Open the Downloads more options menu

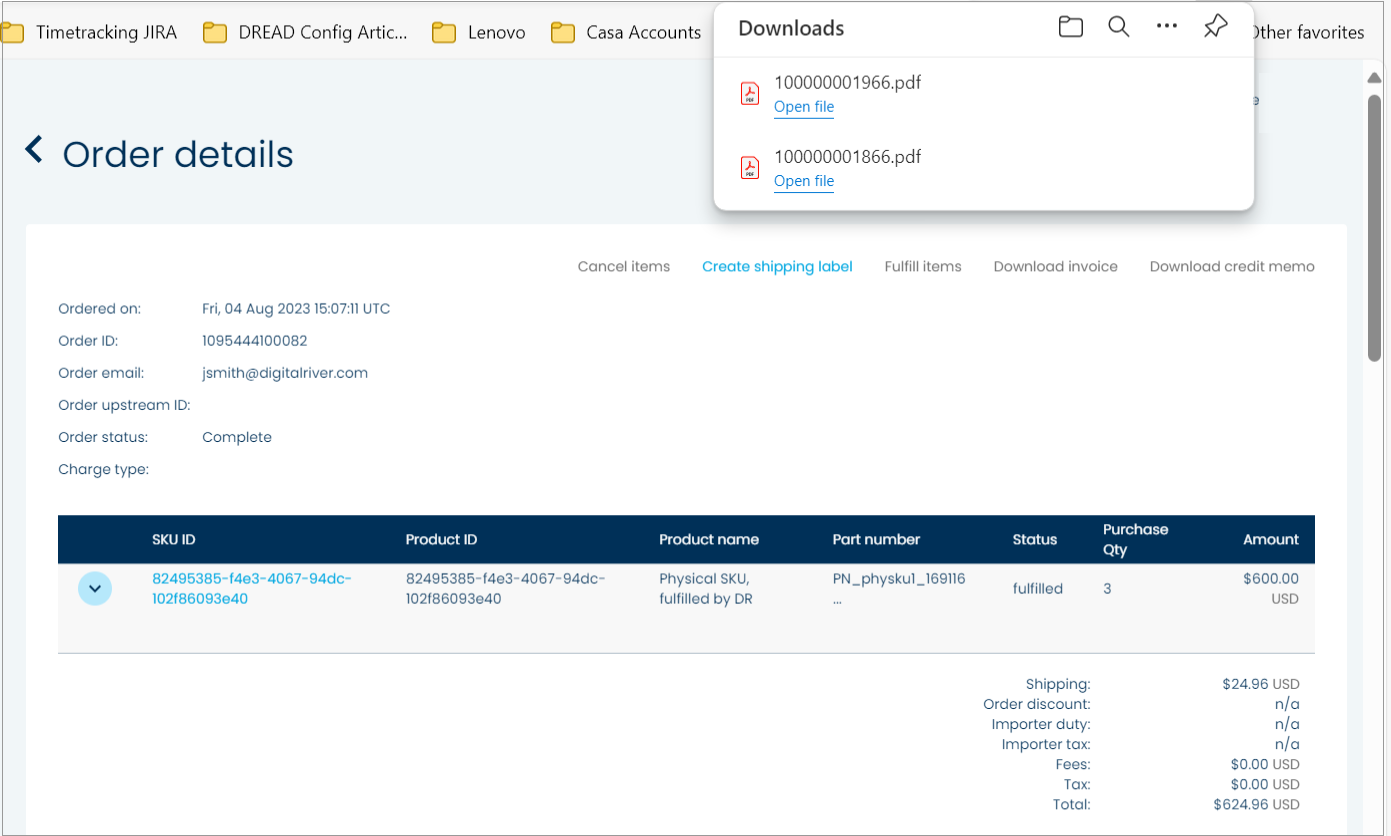click(1166, 28)
